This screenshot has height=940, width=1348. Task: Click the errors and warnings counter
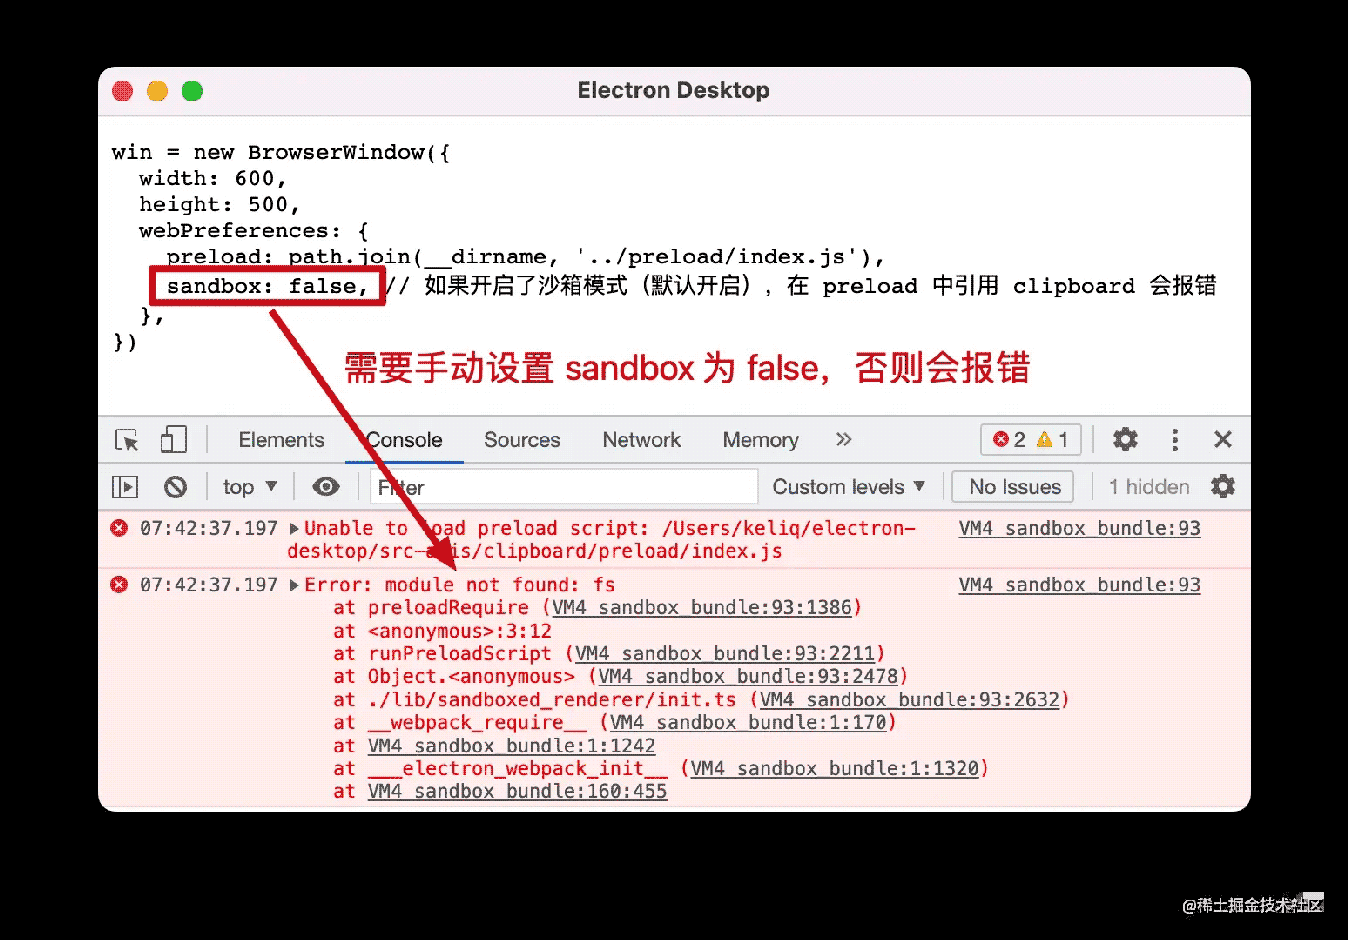pyautogui.click(x=1031, y=439)
